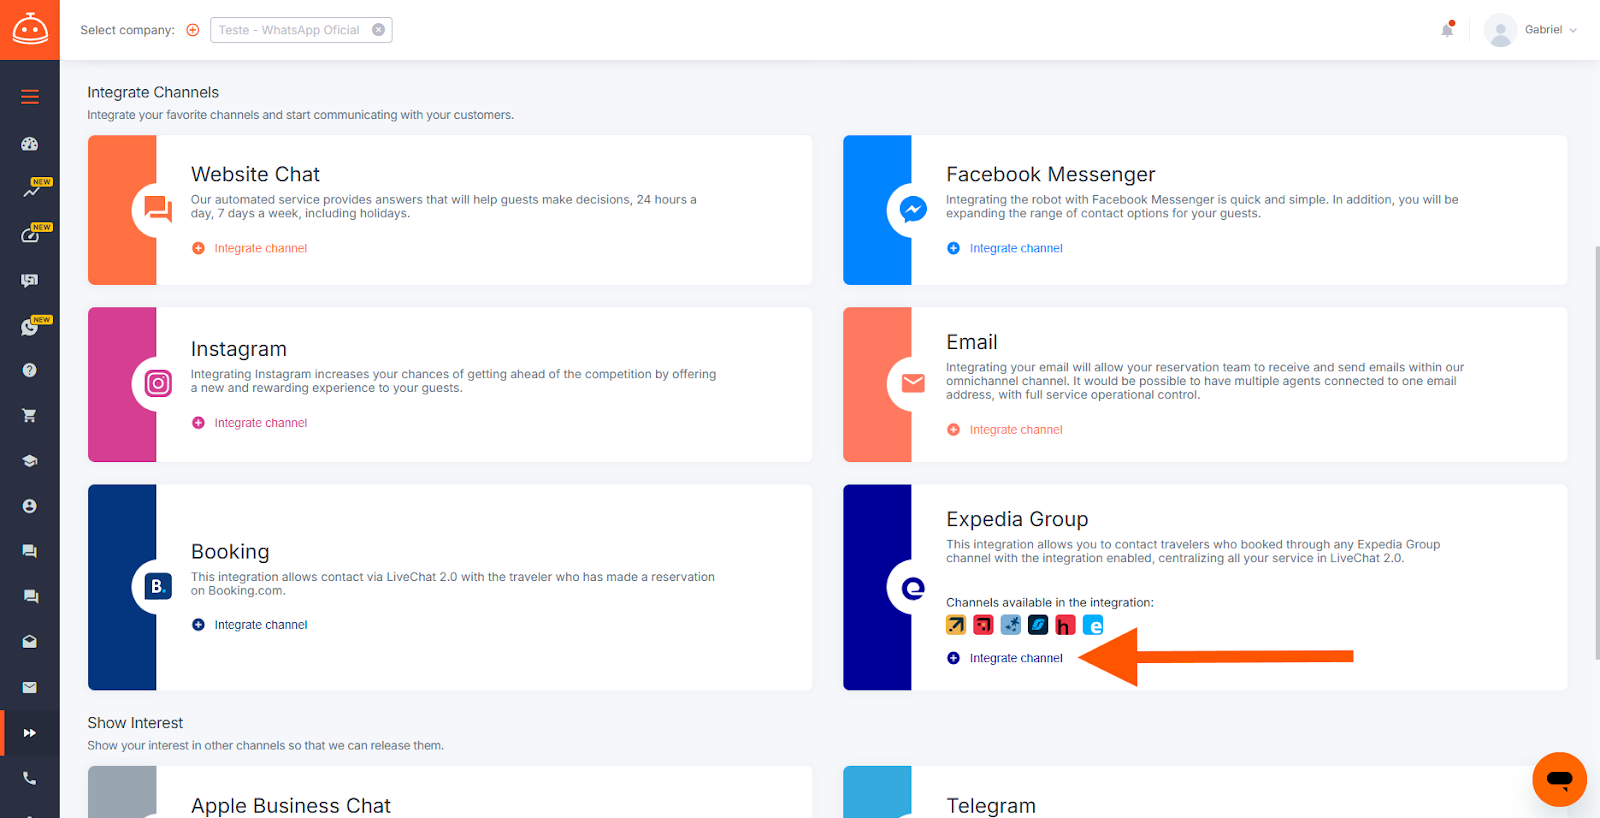The image size is (1600, 818).
Task: Click the Email card title
Action: pyautogui.click(x=972, y=342)
